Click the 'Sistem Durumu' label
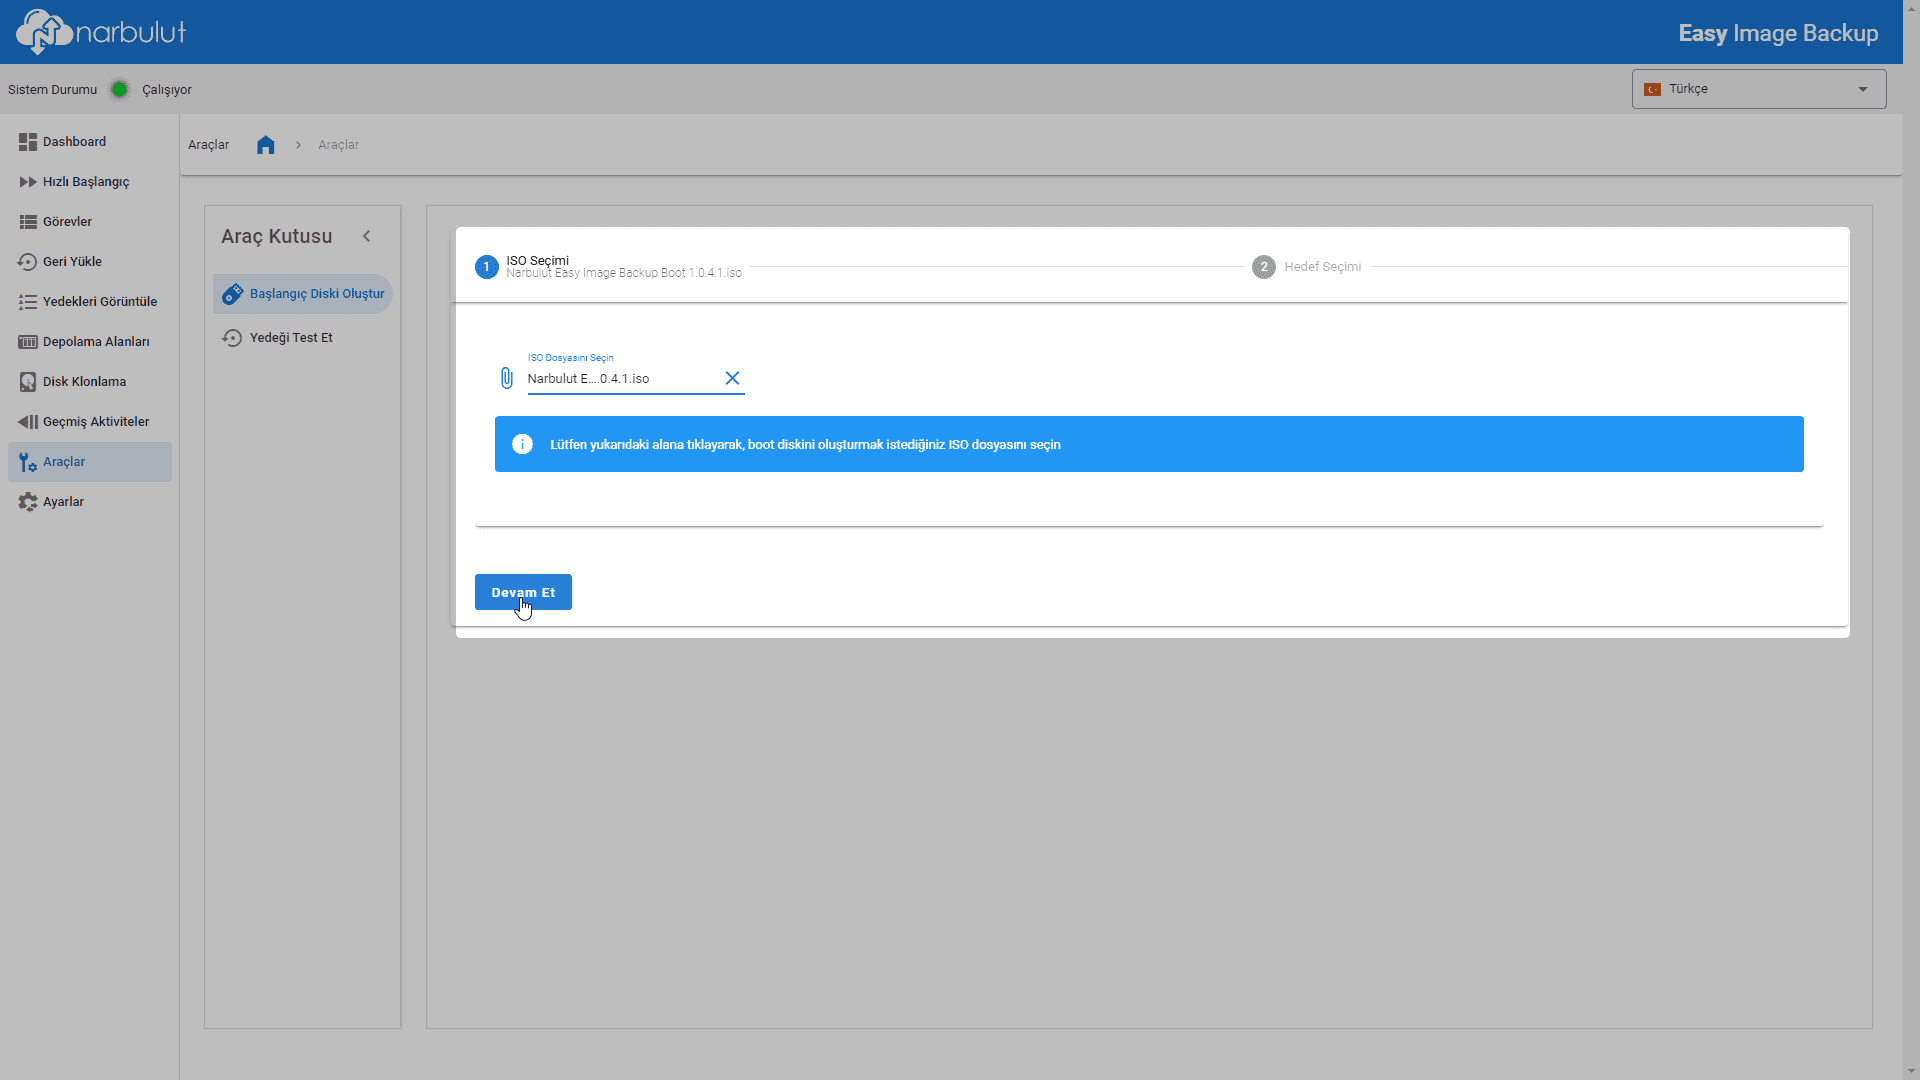The width and height of the screenshot is (1920, 1080). (x=52, y=90)
